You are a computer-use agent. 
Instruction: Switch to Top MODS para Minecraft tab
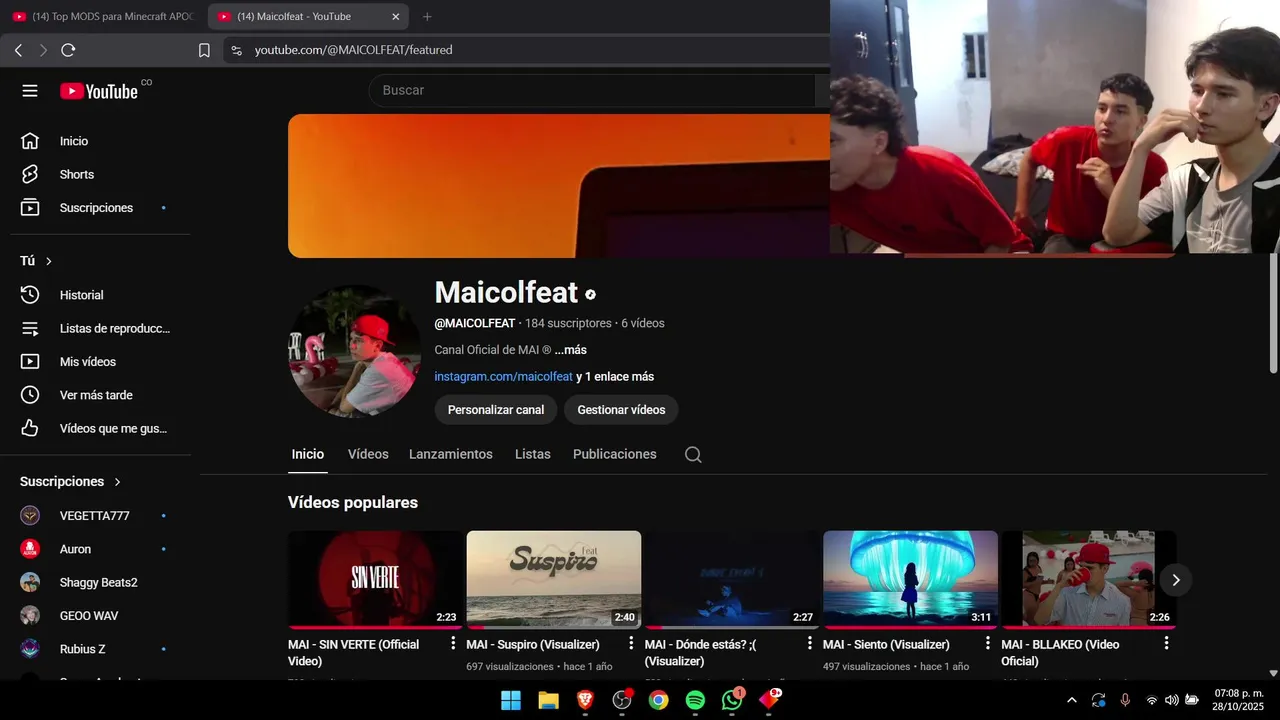(103, 16)
